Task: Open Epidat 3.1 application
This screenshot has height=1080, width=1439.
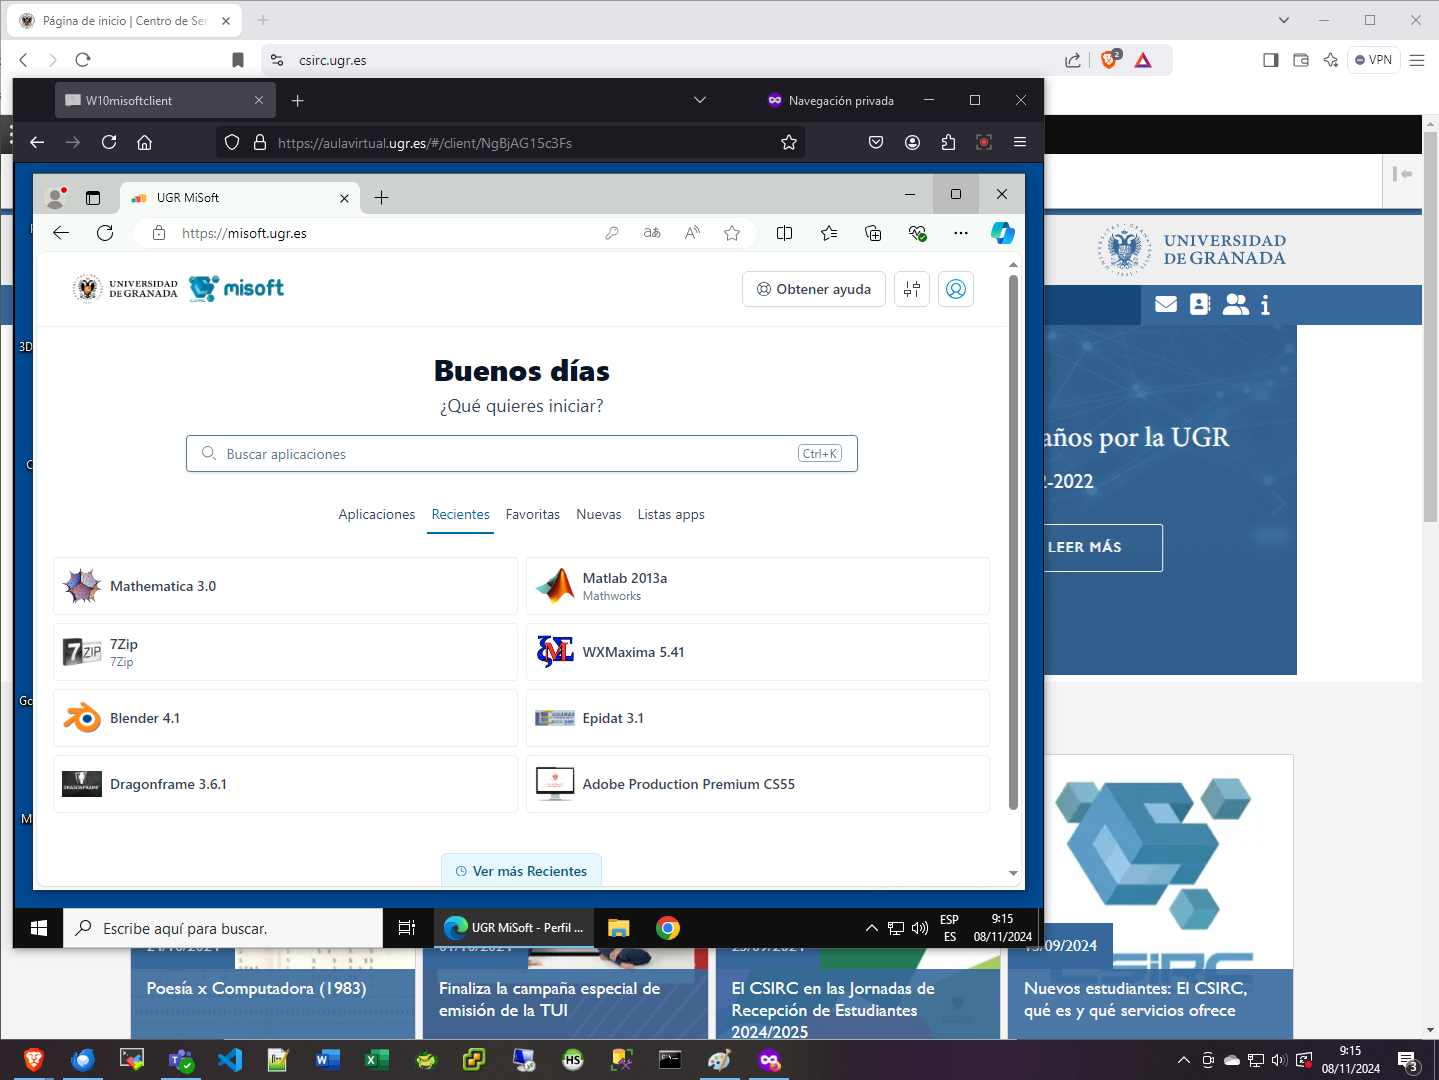Action: pyautogui.click(x=758, y=718)
